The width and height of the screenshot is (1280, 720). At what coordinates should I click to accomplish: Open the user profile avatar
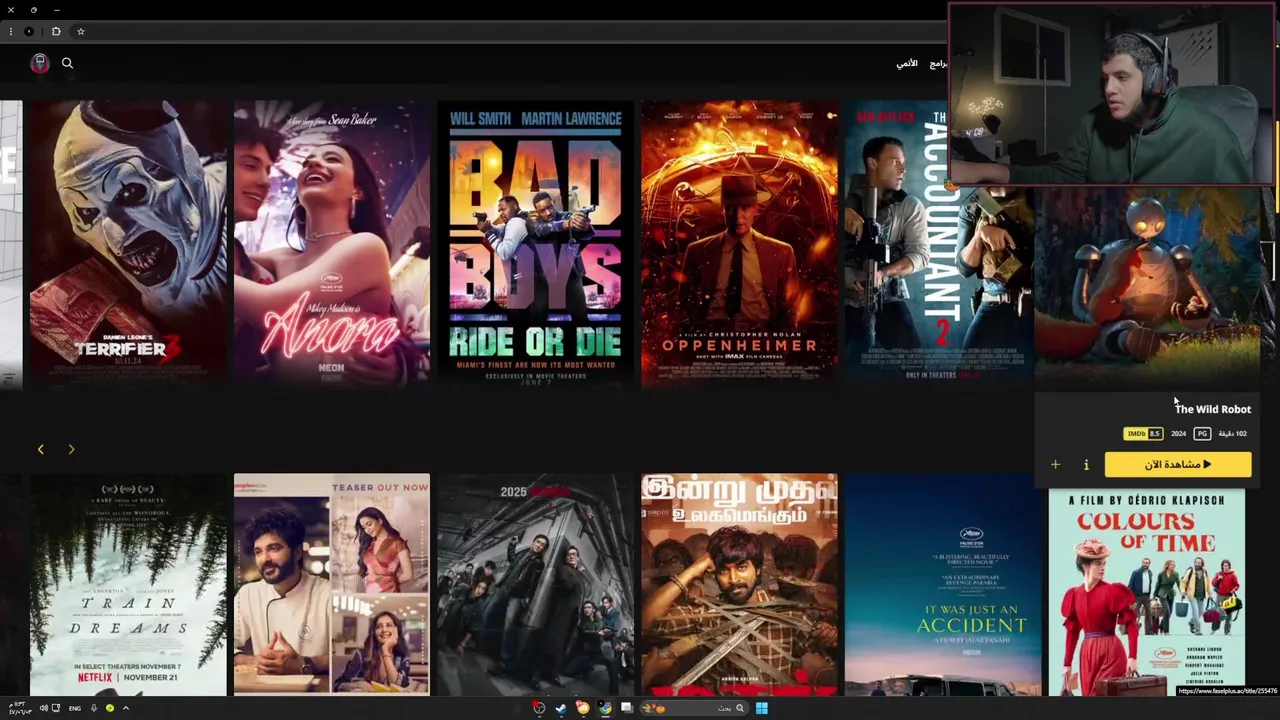pos(40,63)
